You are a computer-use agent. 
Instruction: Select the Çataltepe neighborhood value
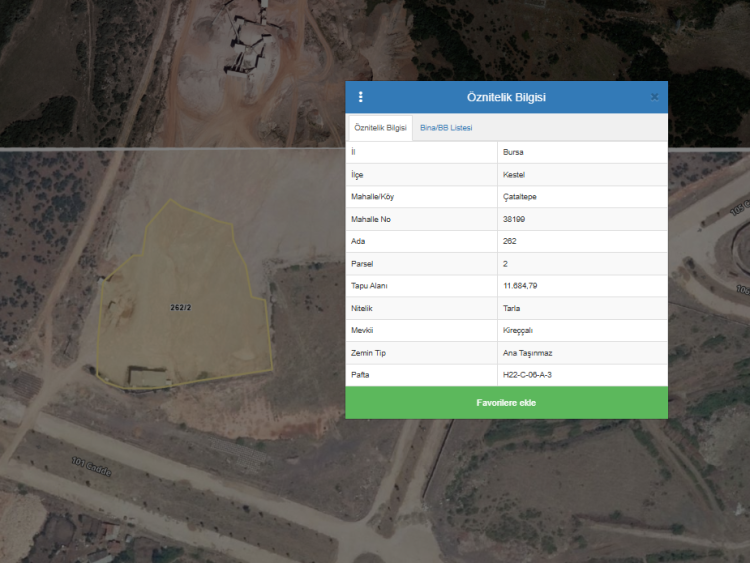[520, 197]
